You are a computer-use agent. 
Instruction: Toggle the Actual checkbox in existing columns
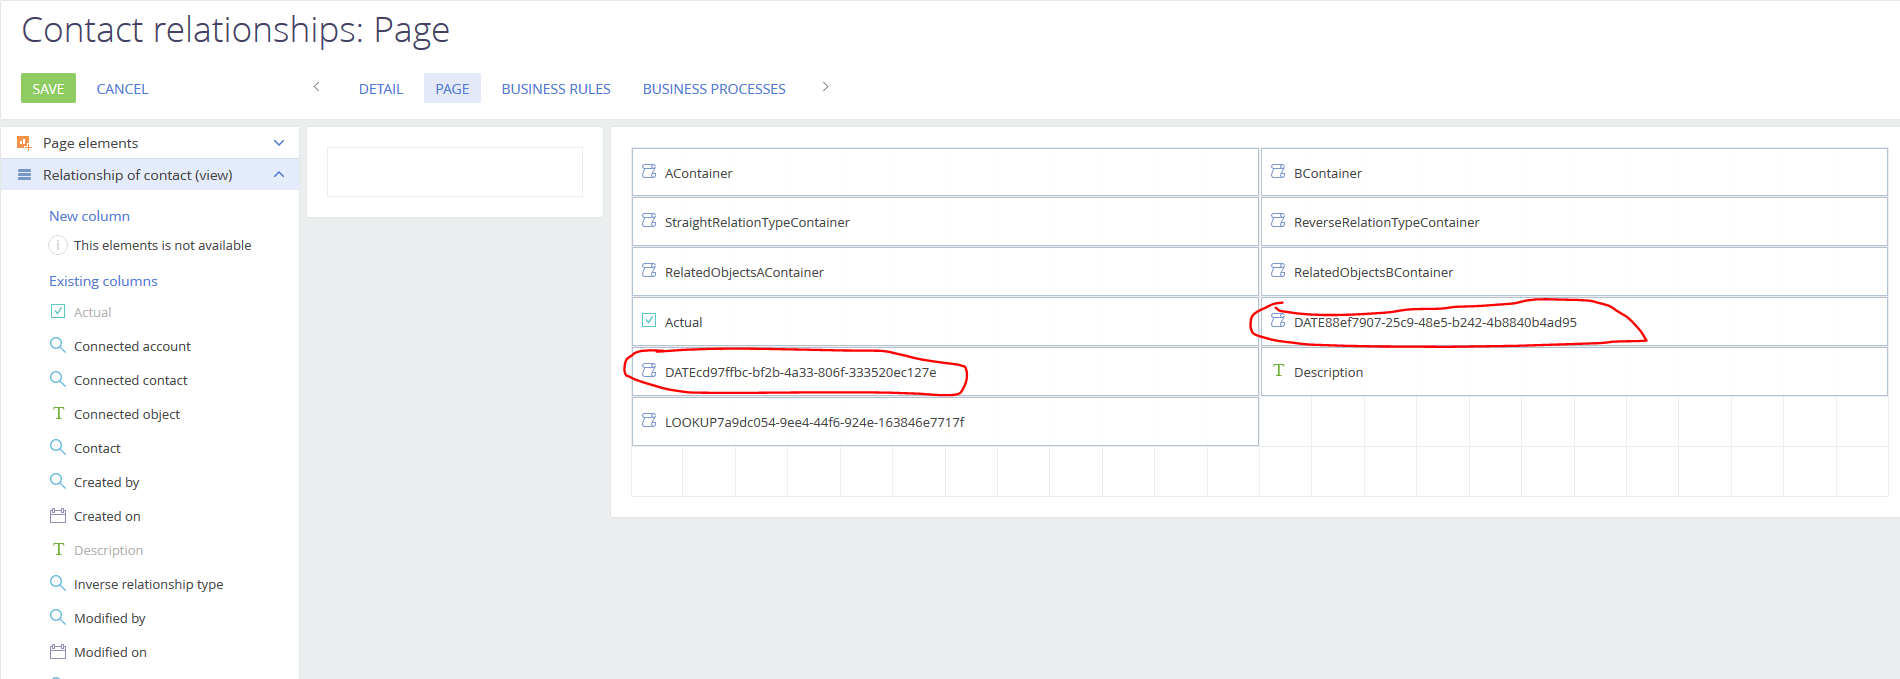[58, 311]
